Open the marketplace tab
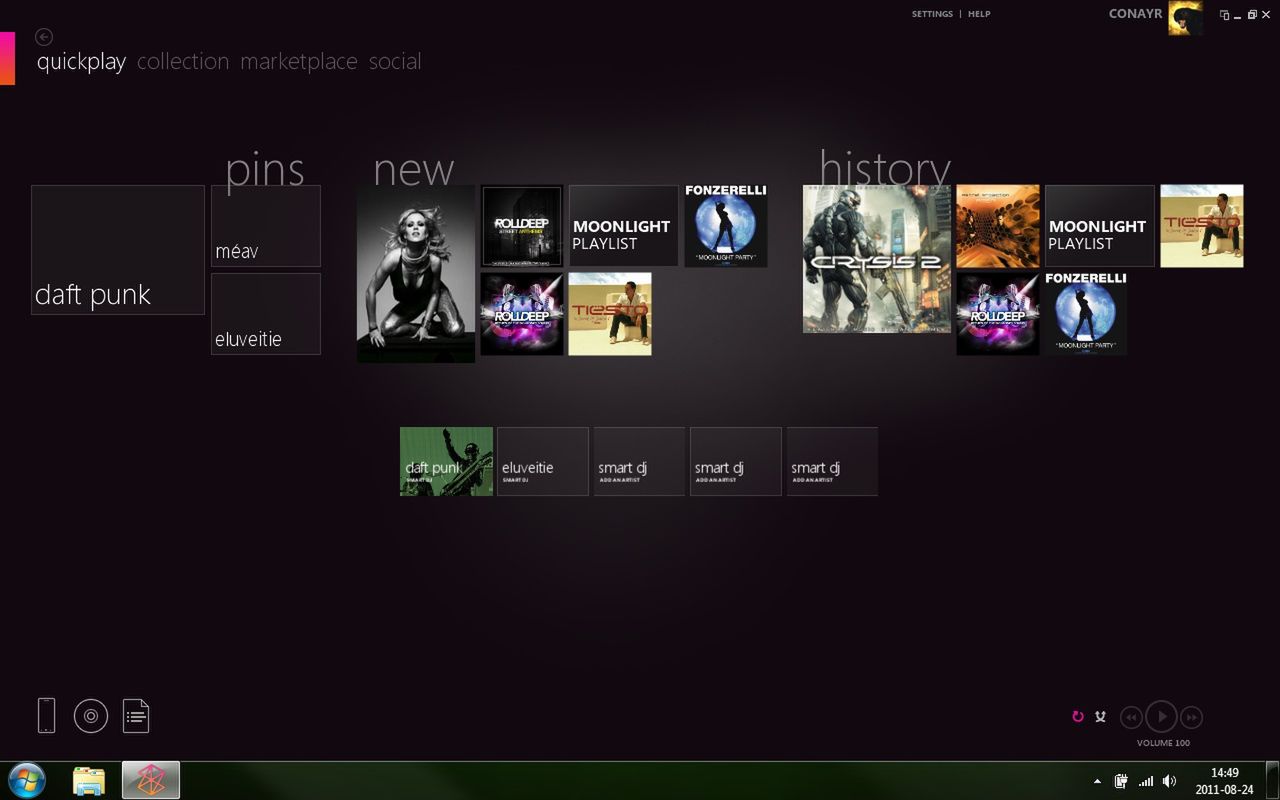The image size is (1280, 800). 298,61
